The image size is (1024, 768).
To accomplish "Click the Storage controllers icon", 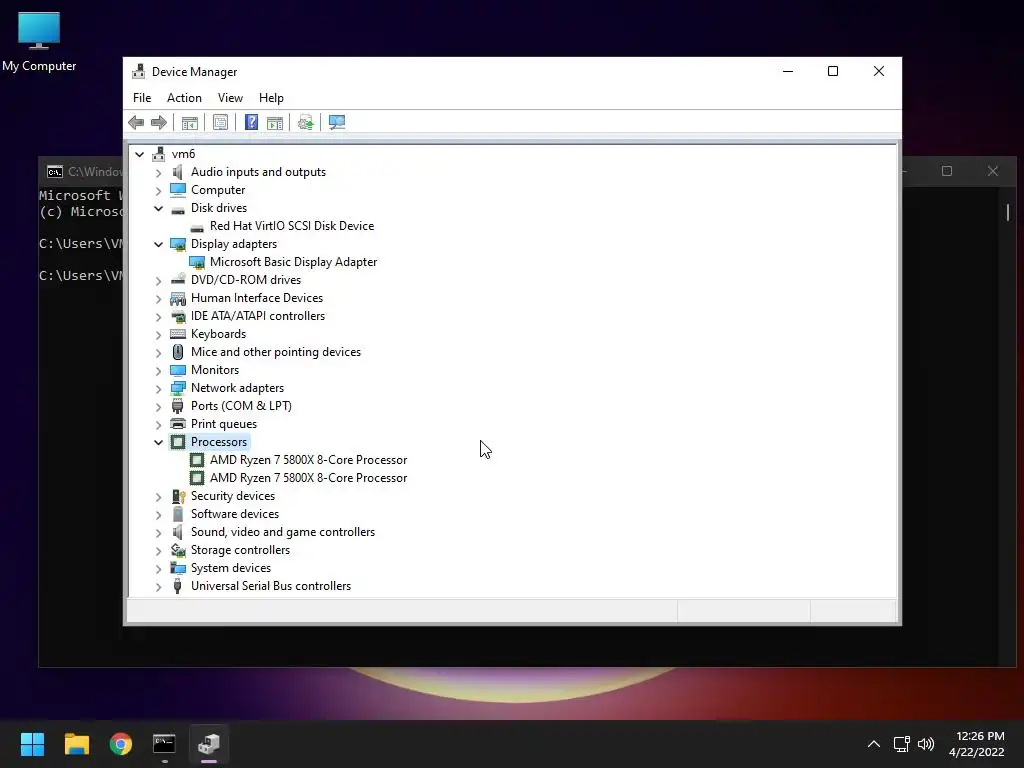I will (178, 550).
